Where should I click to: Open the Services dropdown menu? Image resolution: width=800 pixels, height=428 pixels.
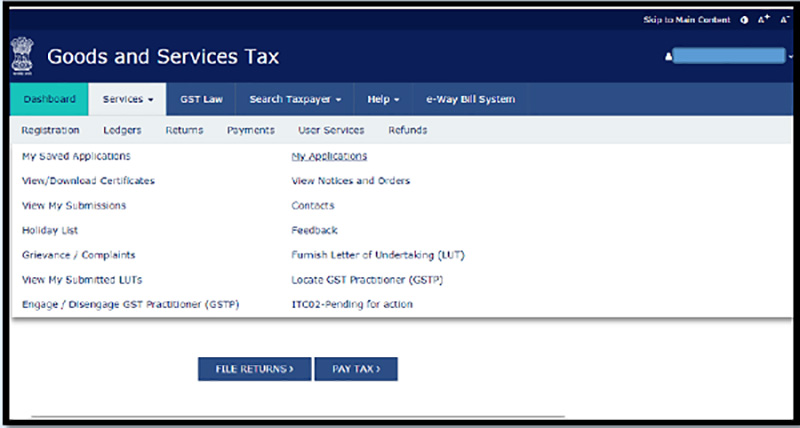(128, 99)
